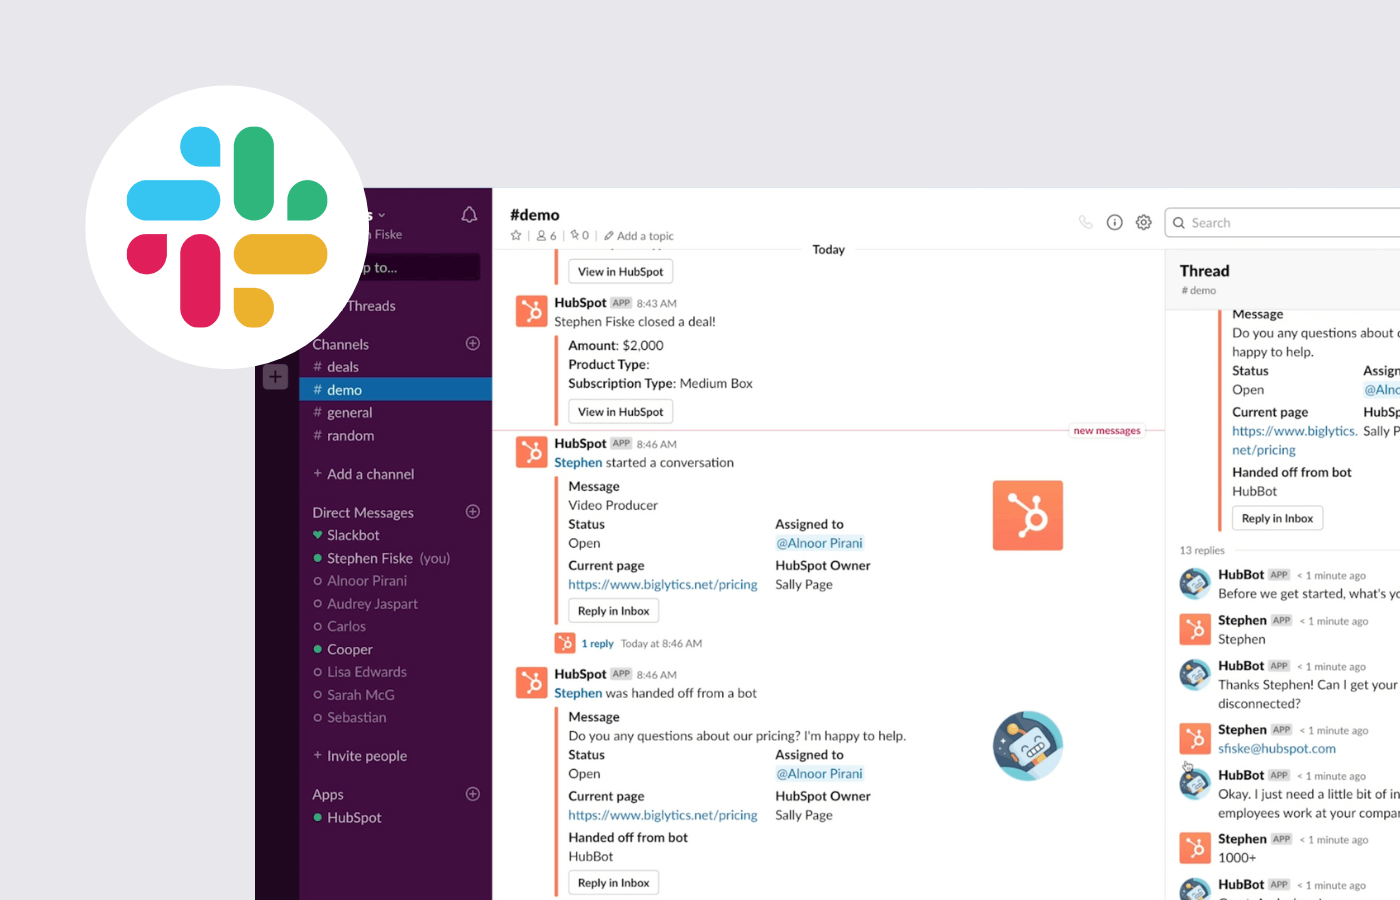Open the 1 reply thread link

pos(597,644)
